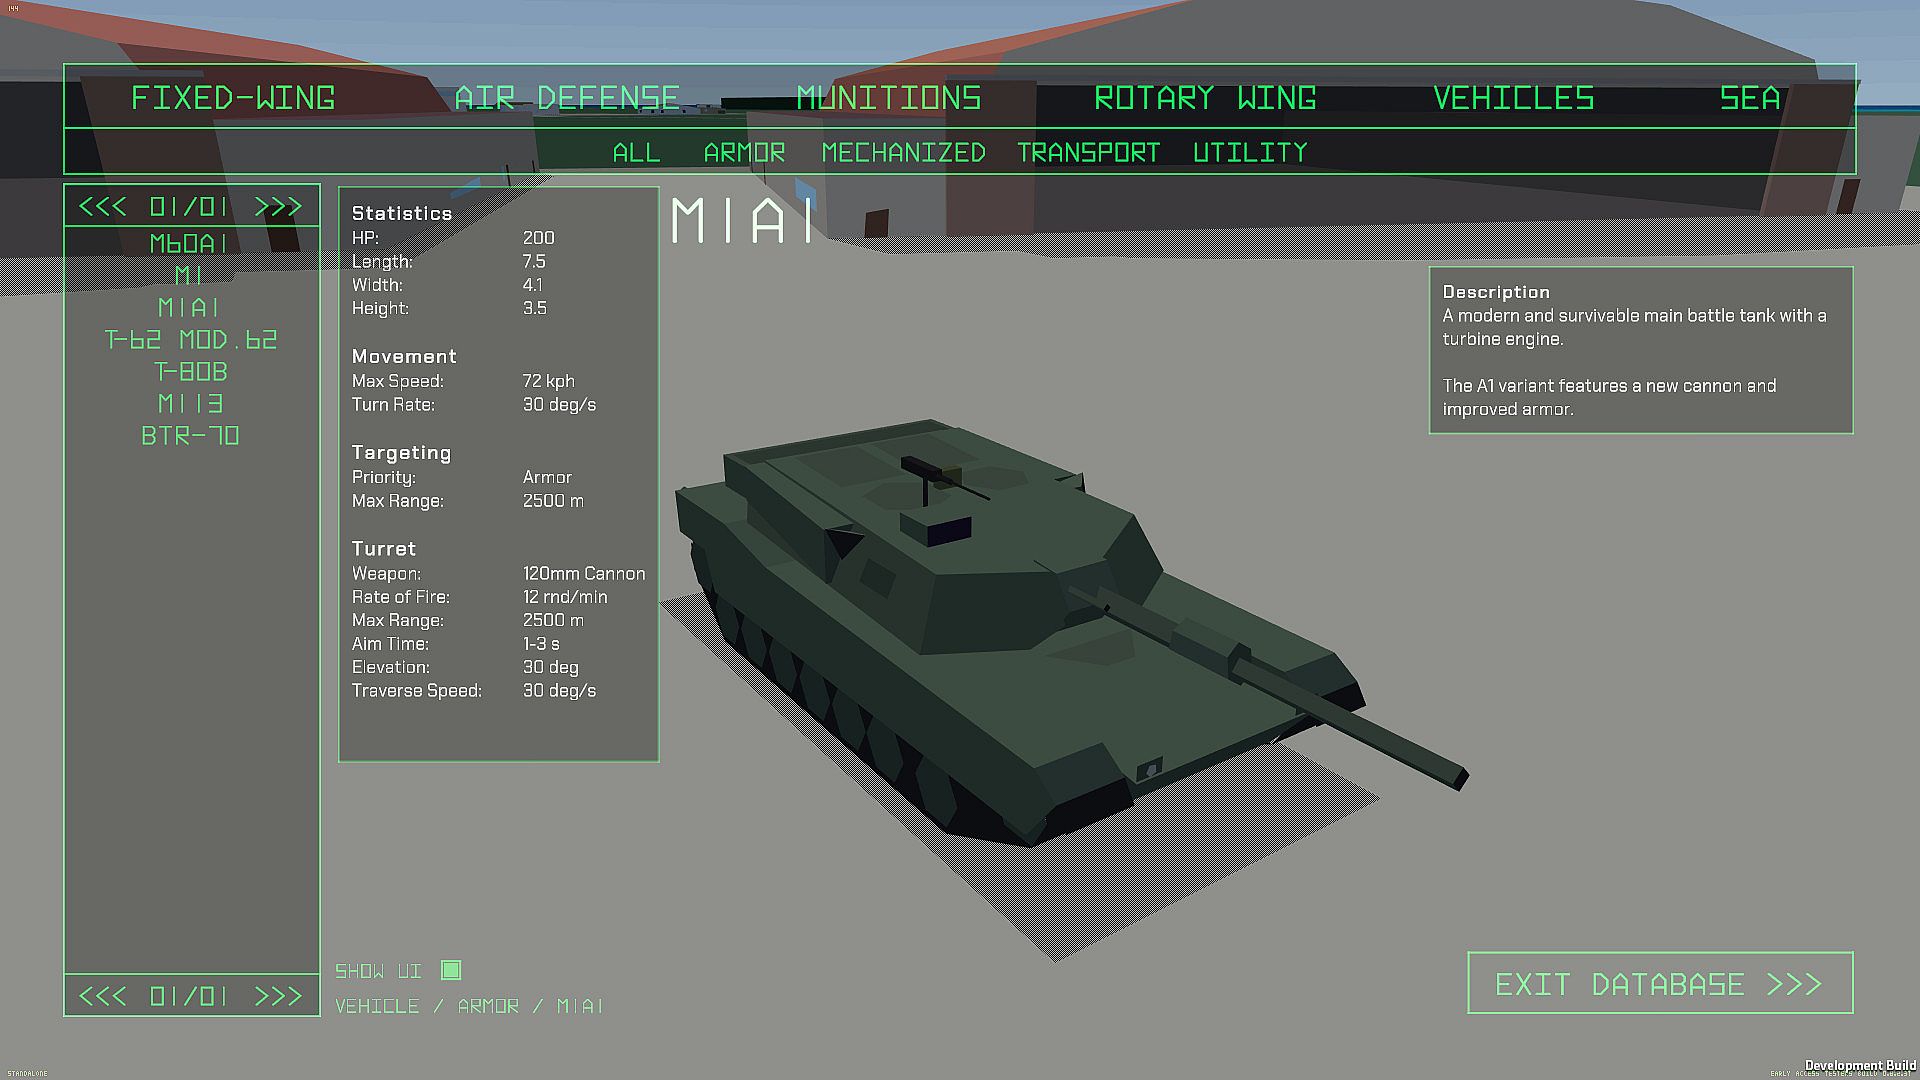Screen dimensions: 1920x1080
Task: Switch to the Air Defense category
Action: pos(567,98)
